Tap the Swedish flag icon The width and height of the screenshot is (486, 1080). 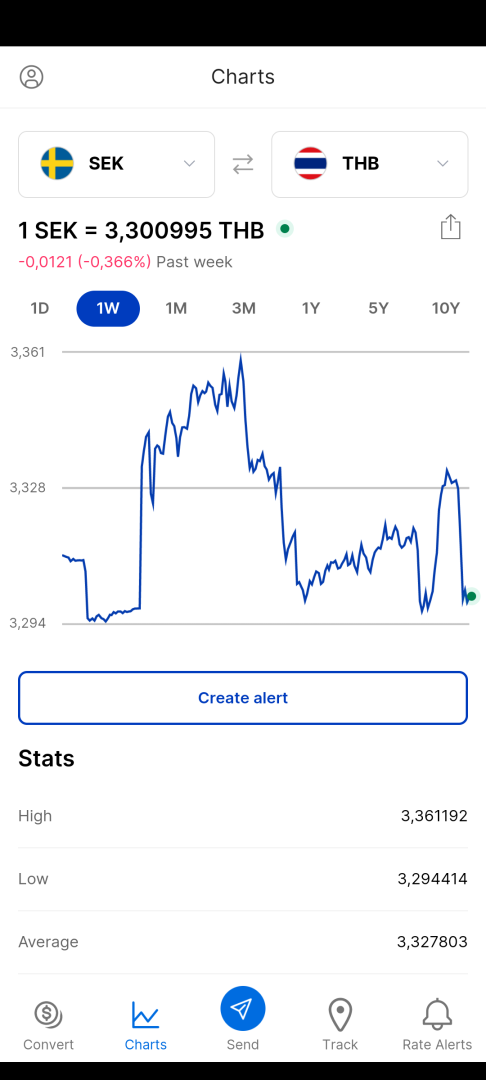pos(57,163)
